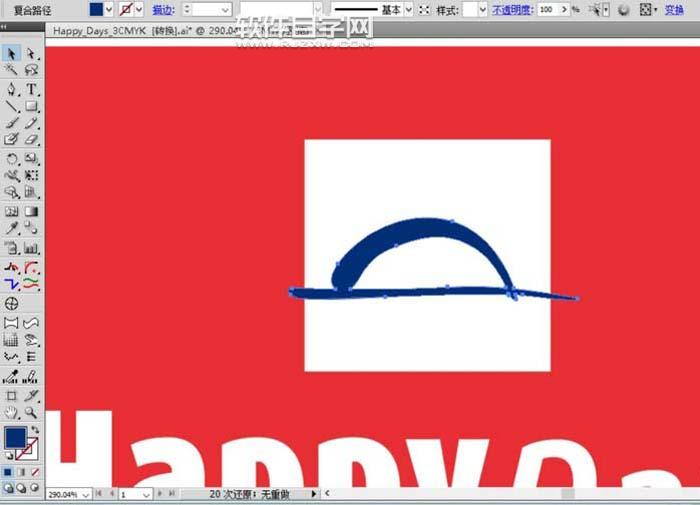Click the opacity value field showing 100

click(x=548, y=9)
